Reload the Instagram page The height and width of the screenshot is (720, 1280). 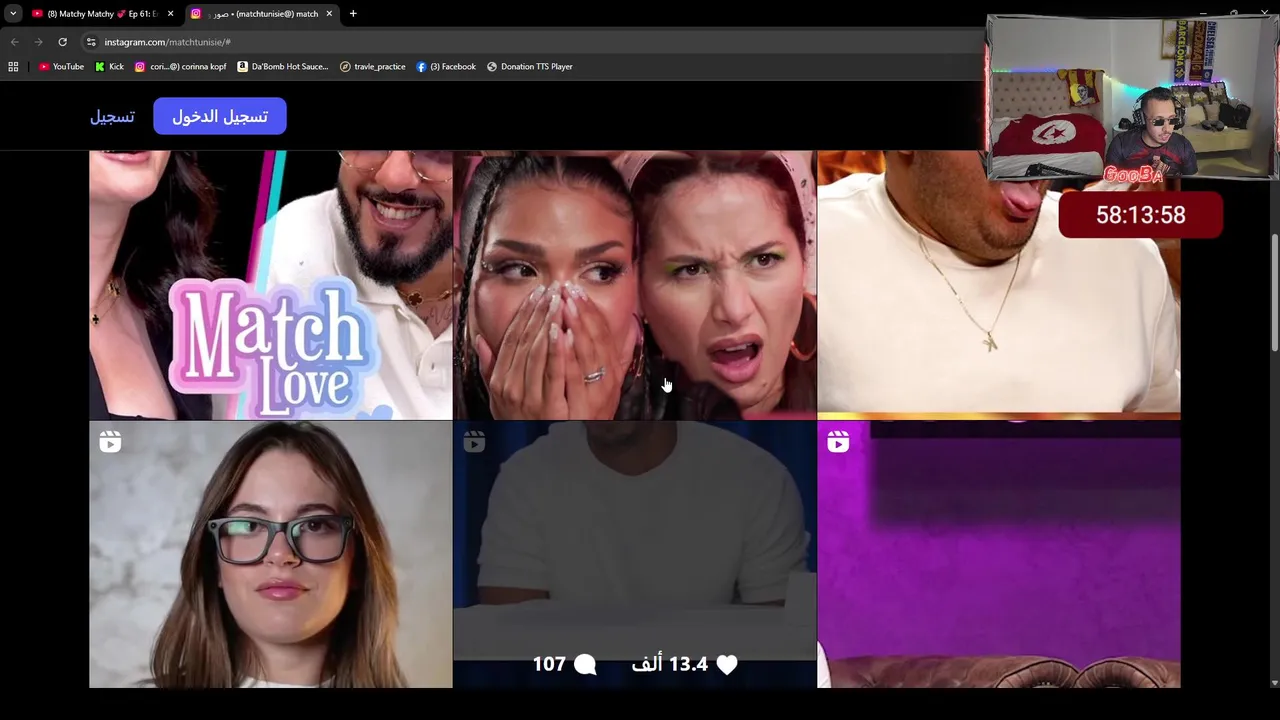[62, 42]
